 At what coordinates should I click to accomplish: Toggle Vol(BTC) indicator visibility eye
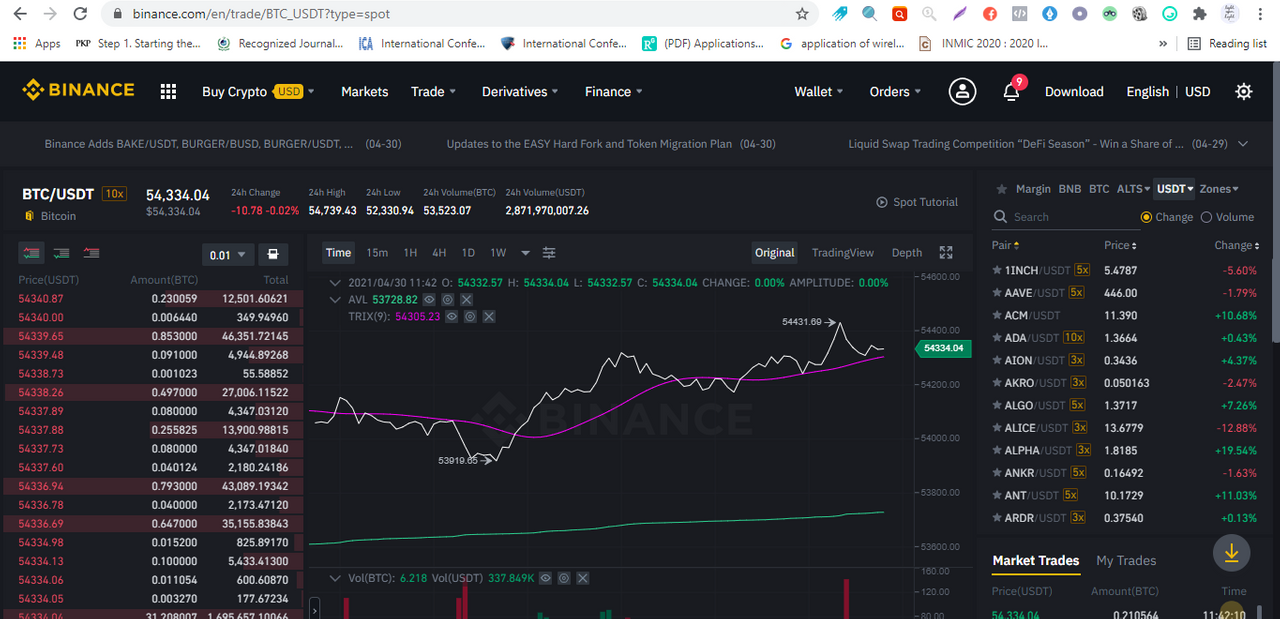click(x=546, y=578)
